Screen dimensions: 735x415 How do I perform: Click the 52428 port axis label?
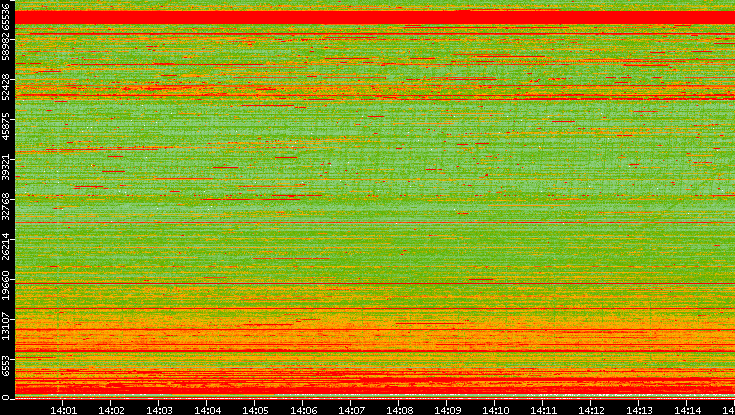pyautogui.click(x=6, y=85)
